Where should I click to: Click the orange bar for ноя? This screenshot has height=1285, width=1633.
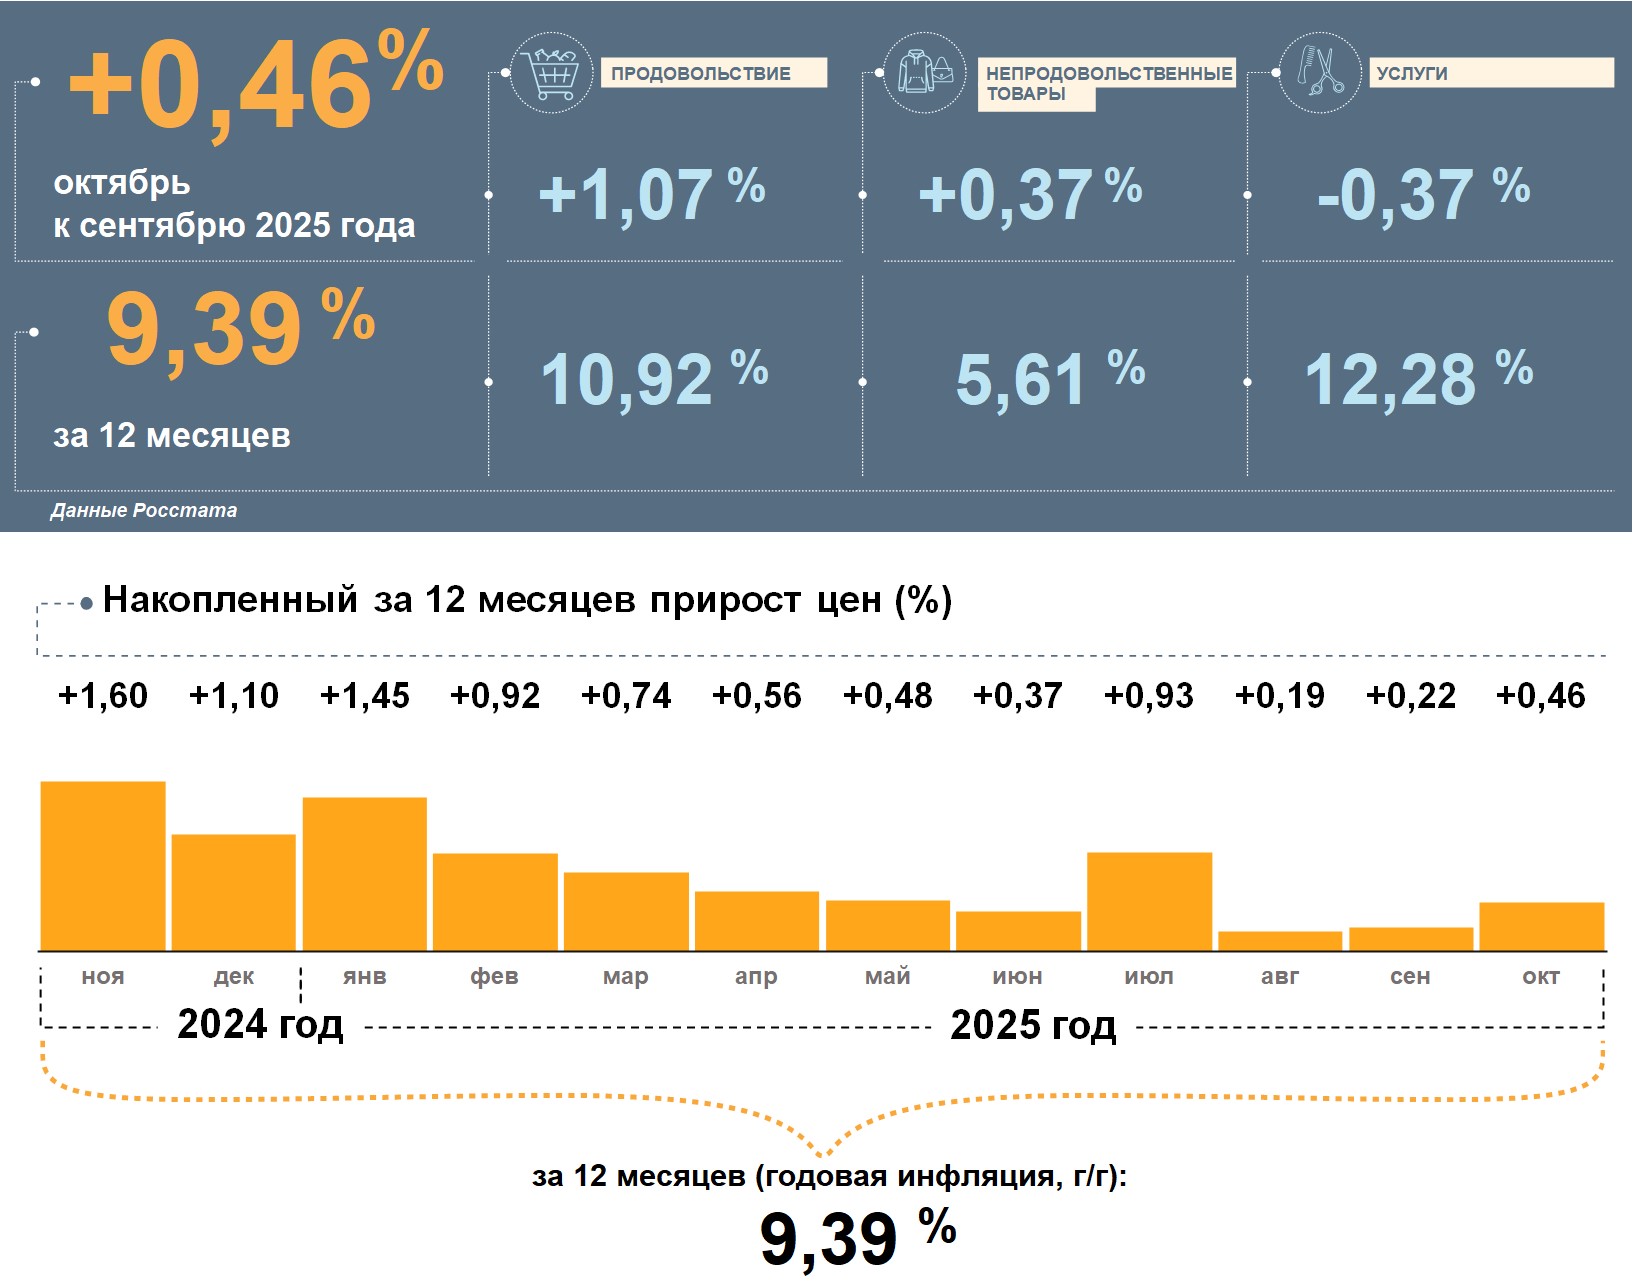103,866
